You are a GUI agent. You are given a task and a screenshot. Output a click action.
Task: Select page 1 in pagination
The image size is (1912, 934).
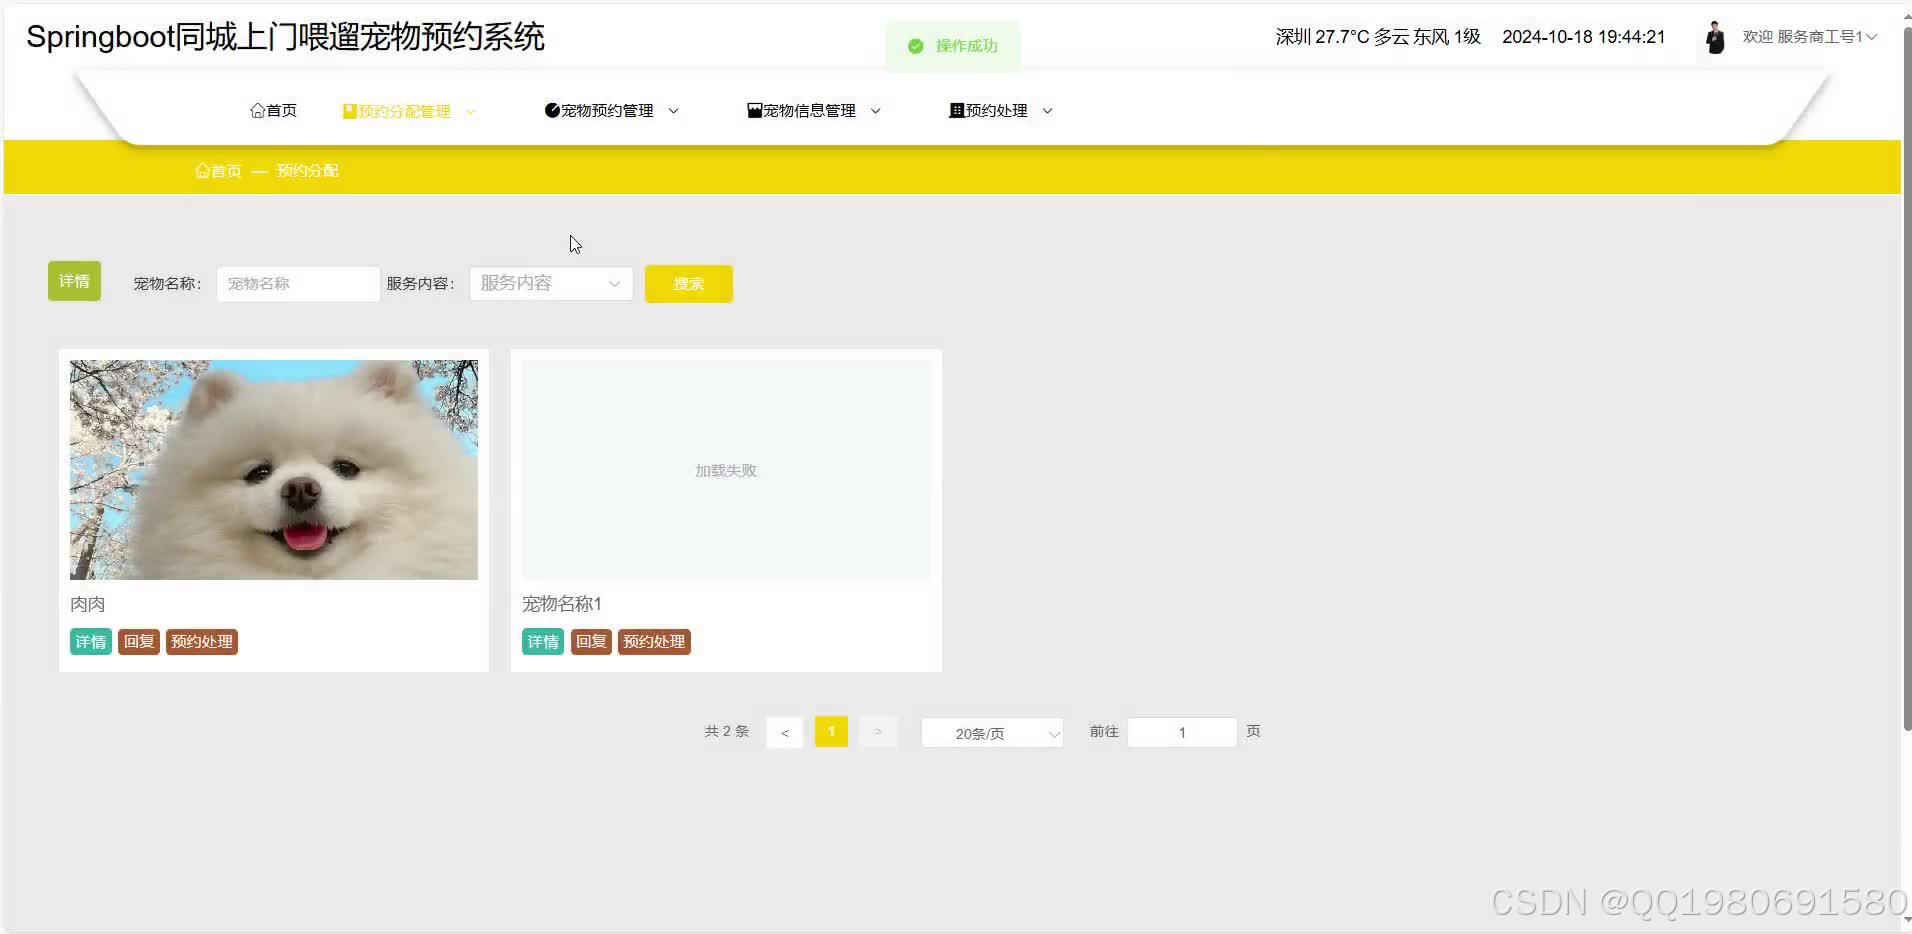click(831, 731)
